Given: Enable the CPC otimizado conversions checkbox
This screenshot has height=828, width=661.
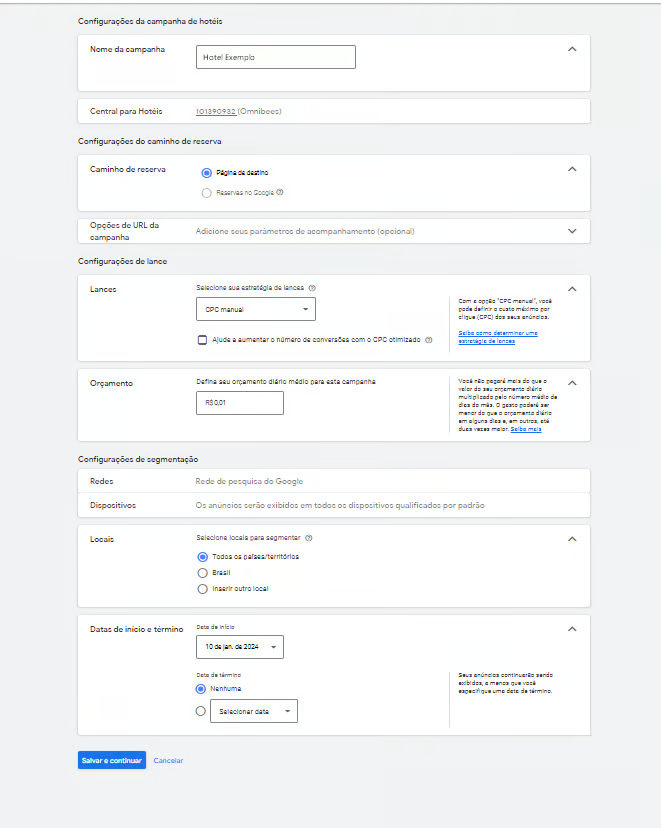Looking at the screenshot, I should (x=202, y=340).
